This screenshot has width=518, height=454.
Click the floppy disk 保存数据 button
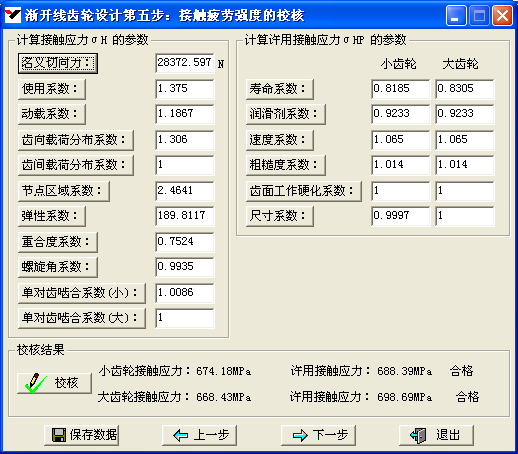(x=82, y=435)
